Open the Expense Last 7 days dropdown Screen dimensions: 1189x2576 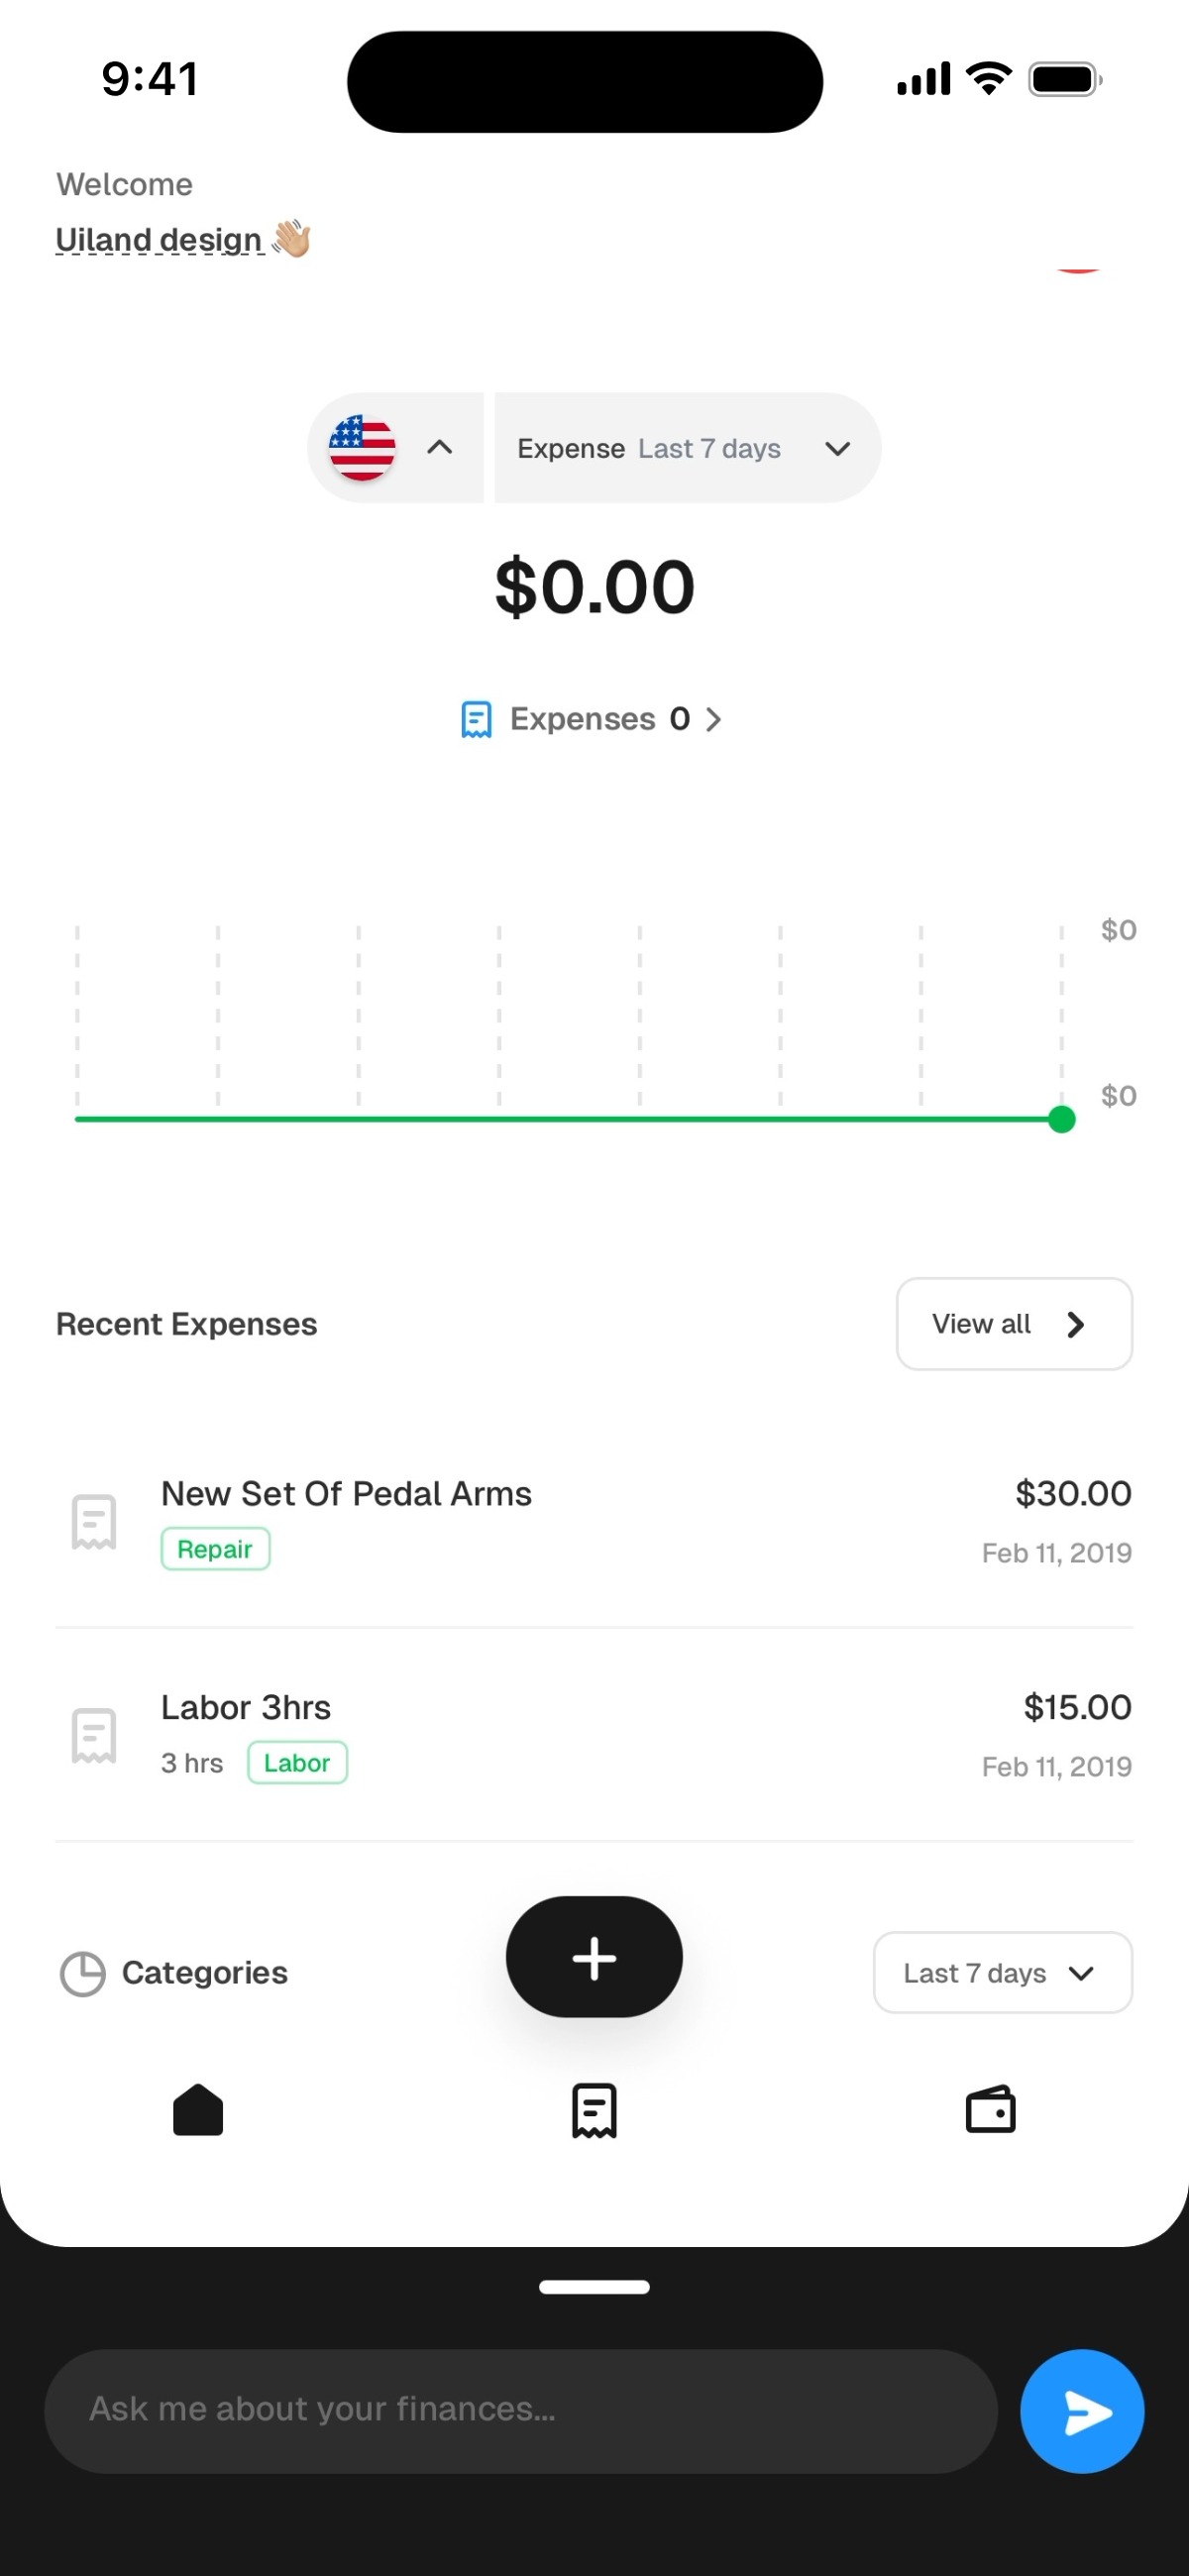click(688, 448)
